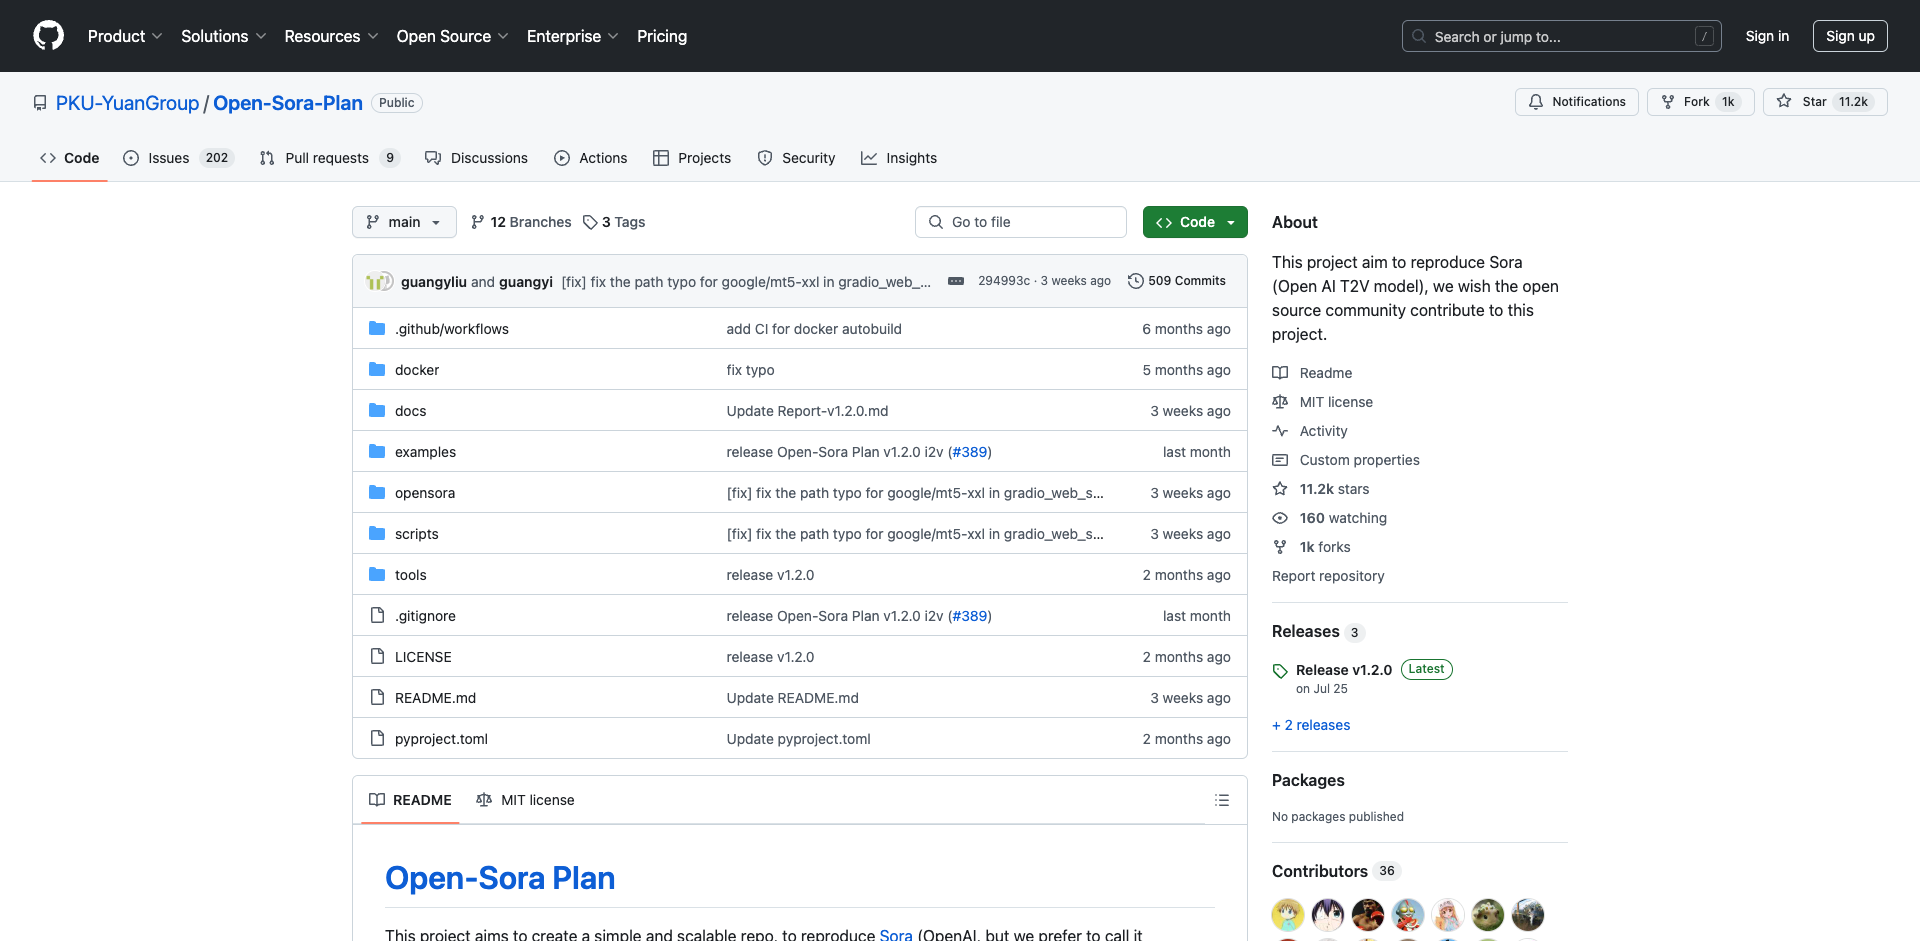1920x941 pixels.
Task: Open the opensora folder
Action: click(425, 493)
